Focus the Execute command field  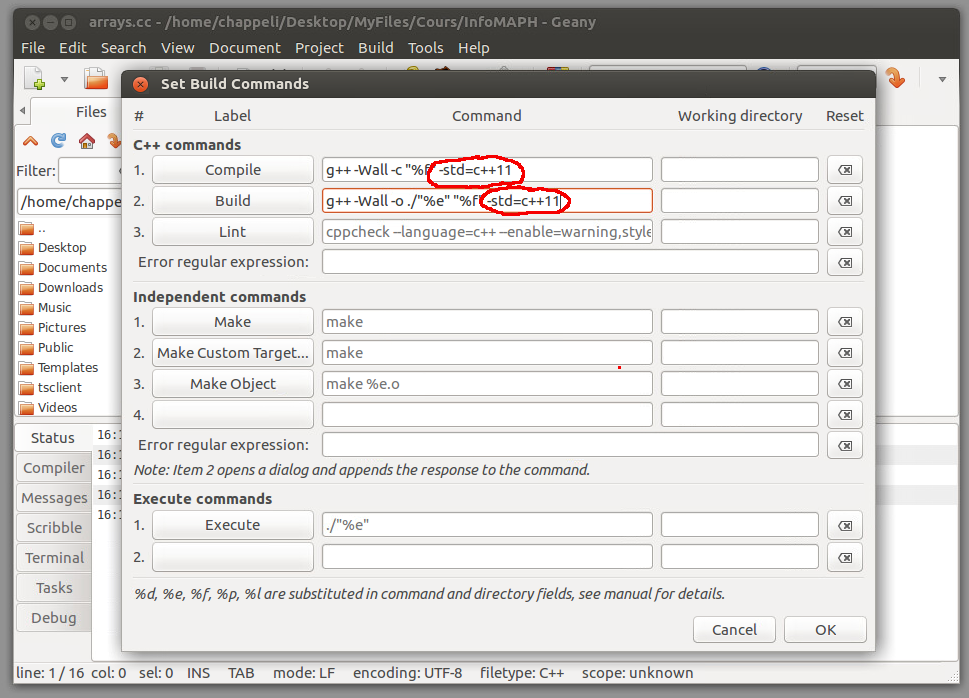click(x=487, y=525)
